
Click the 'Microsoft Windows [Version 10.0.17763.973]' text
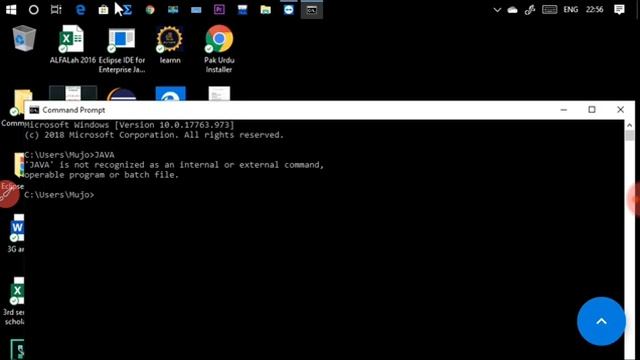pyautogui.click(x=129, y=125)
